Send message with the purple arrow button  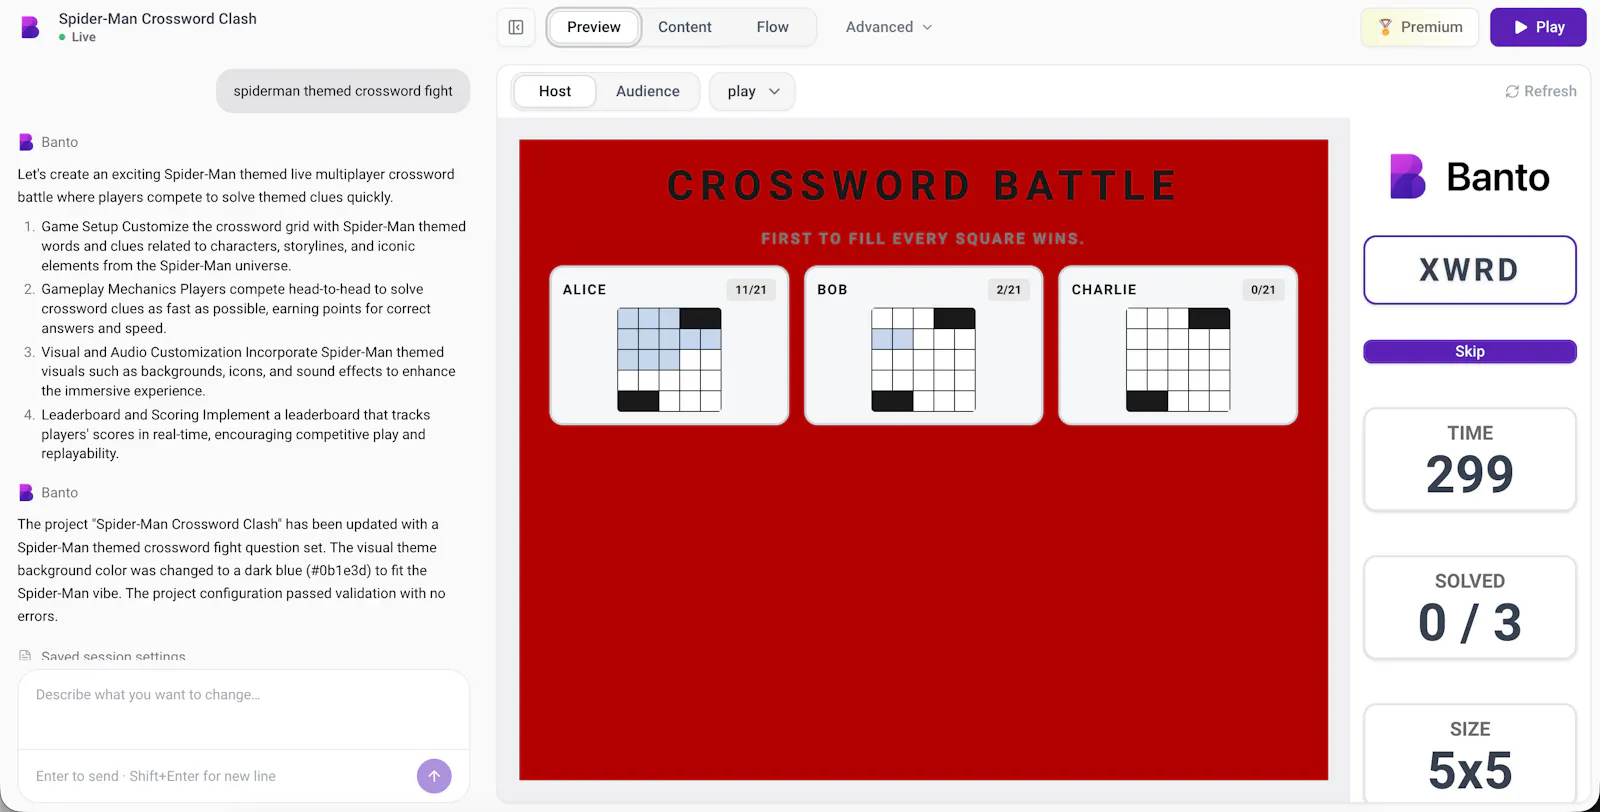(434, 776)
